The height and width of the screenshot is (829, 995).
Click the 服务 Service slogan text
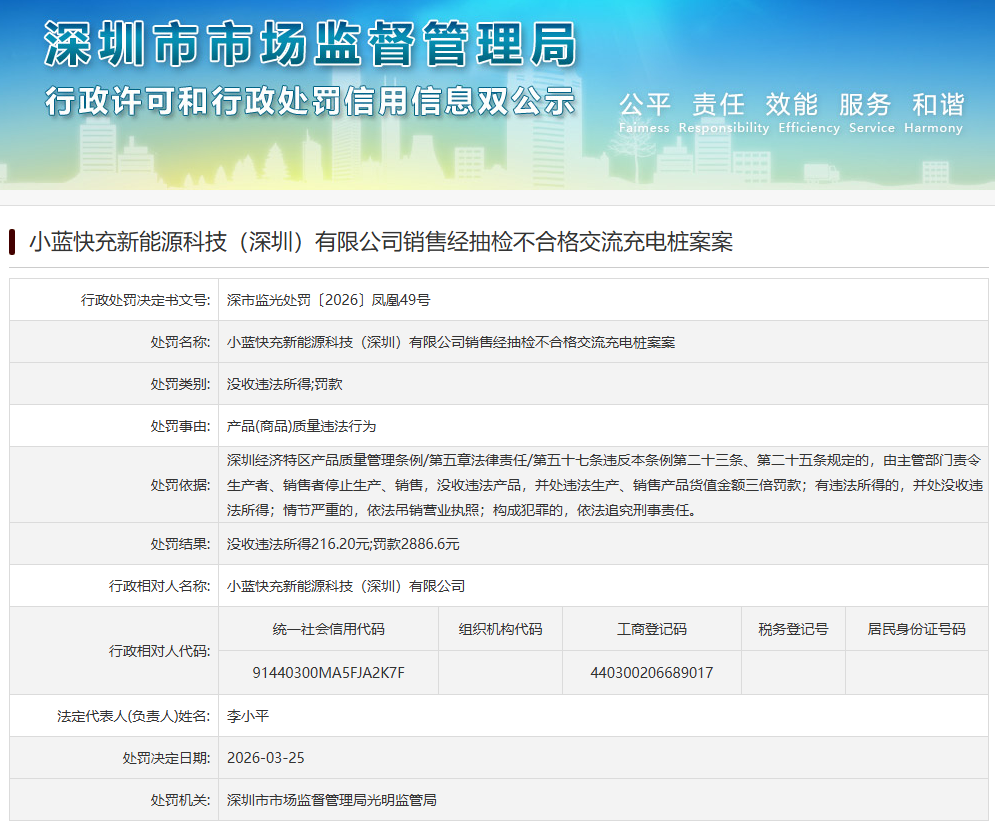coord(864,105)
